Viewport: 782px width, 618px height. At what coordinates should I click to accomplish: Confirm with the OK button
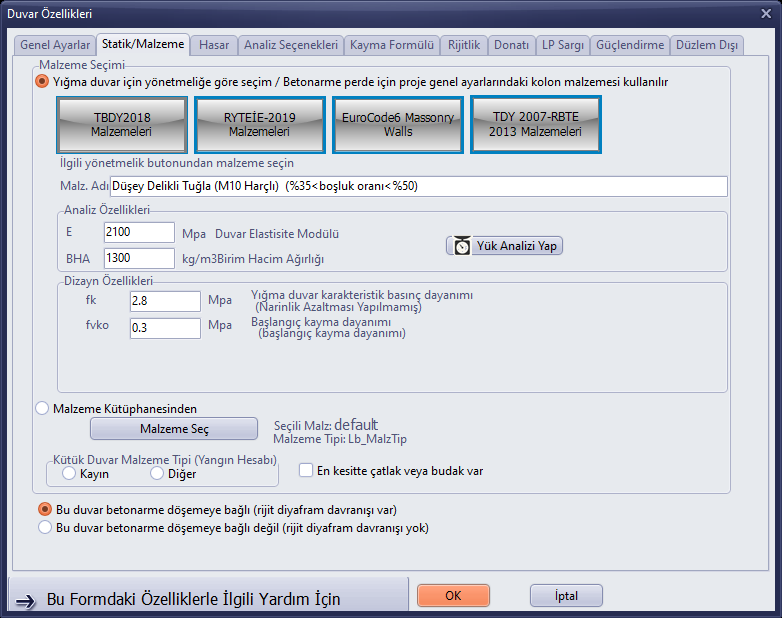(x=453, y=596)
